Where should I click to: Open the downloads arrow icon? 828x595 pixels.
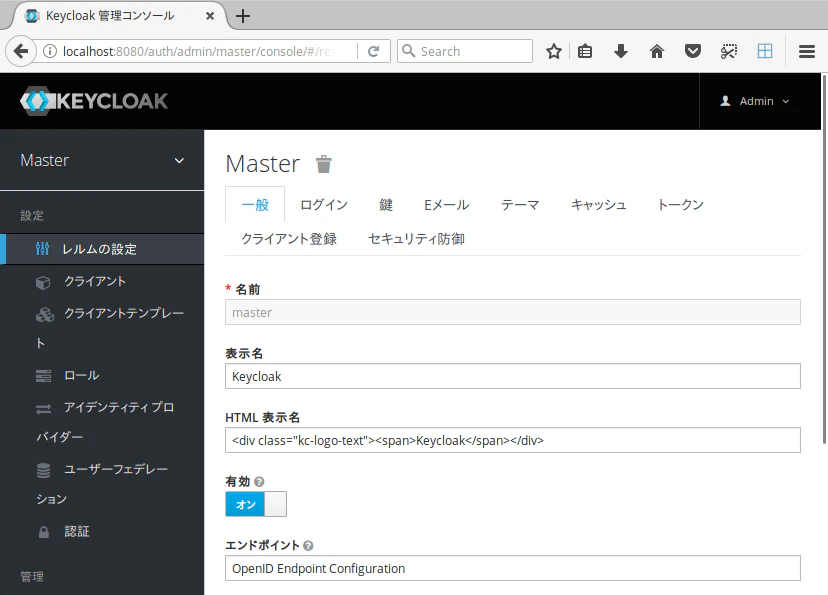click(621, 51)
